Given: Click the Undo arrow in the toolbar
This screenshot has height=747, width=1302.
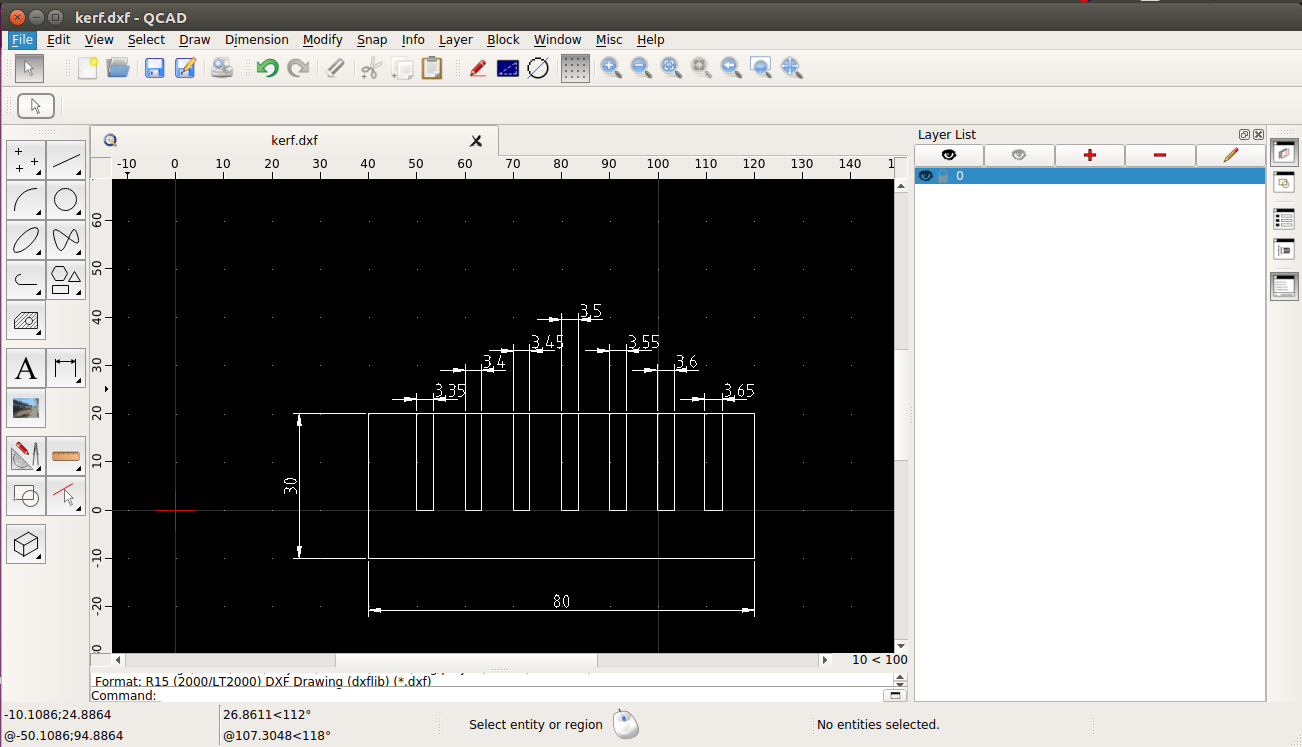Looking at the screenshot, I should [x=267, y=68].
